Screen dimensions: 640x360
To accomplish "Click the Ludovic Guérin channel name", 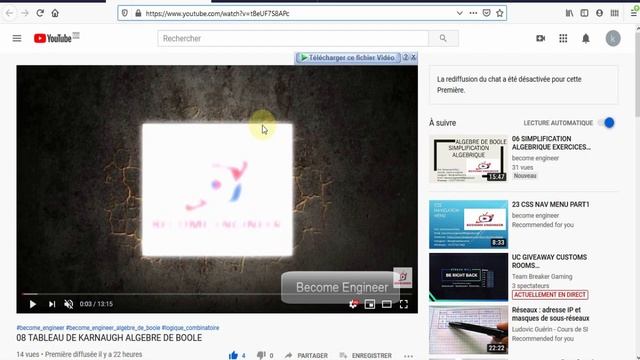I will (550, 329).
